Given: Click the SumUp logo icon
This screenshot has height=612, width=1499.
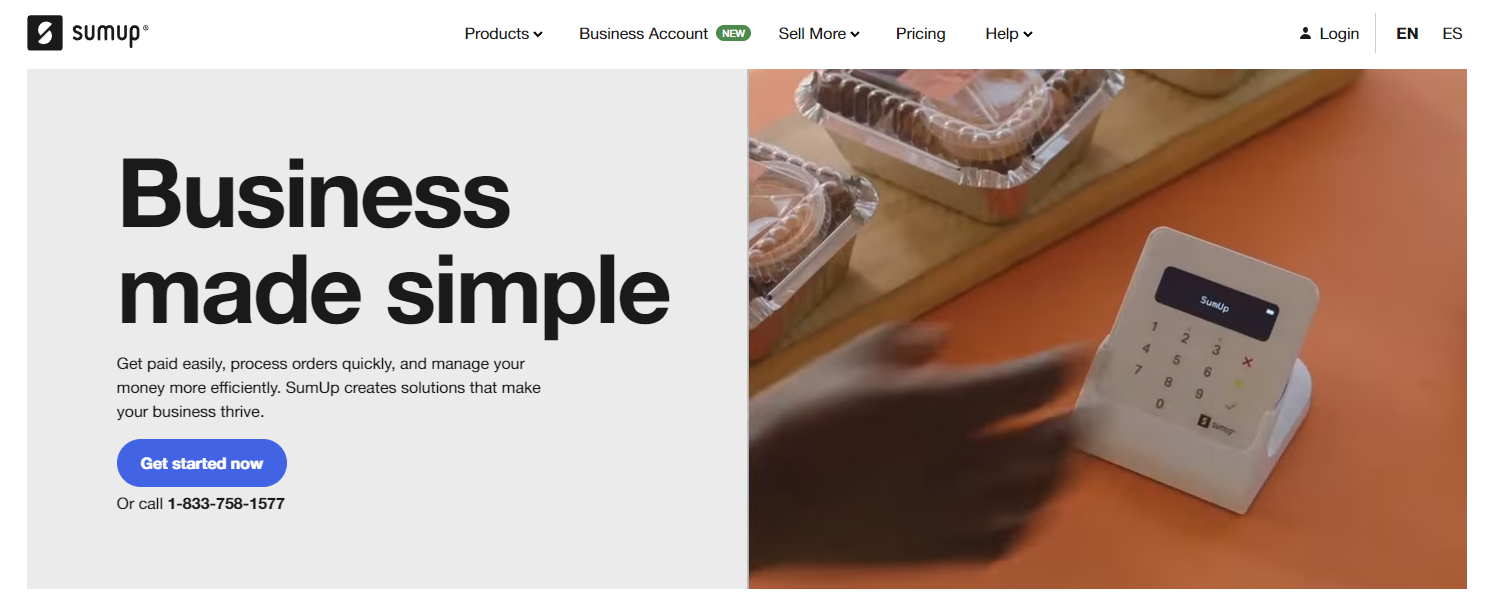Looking at the screenshot, I should tap(45, 33).
